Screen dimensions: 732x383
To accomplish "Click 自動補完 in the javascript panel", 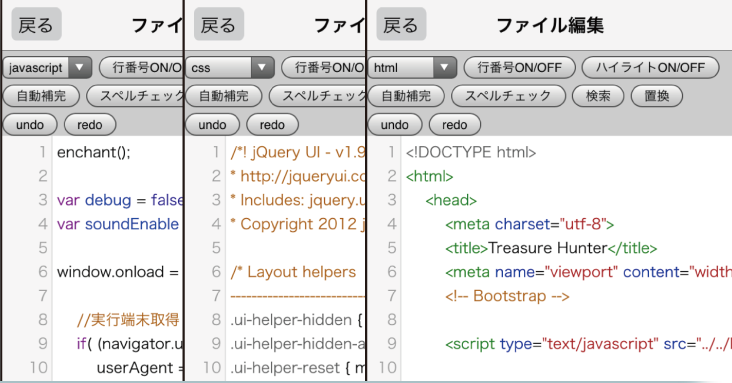I will 42,96.
